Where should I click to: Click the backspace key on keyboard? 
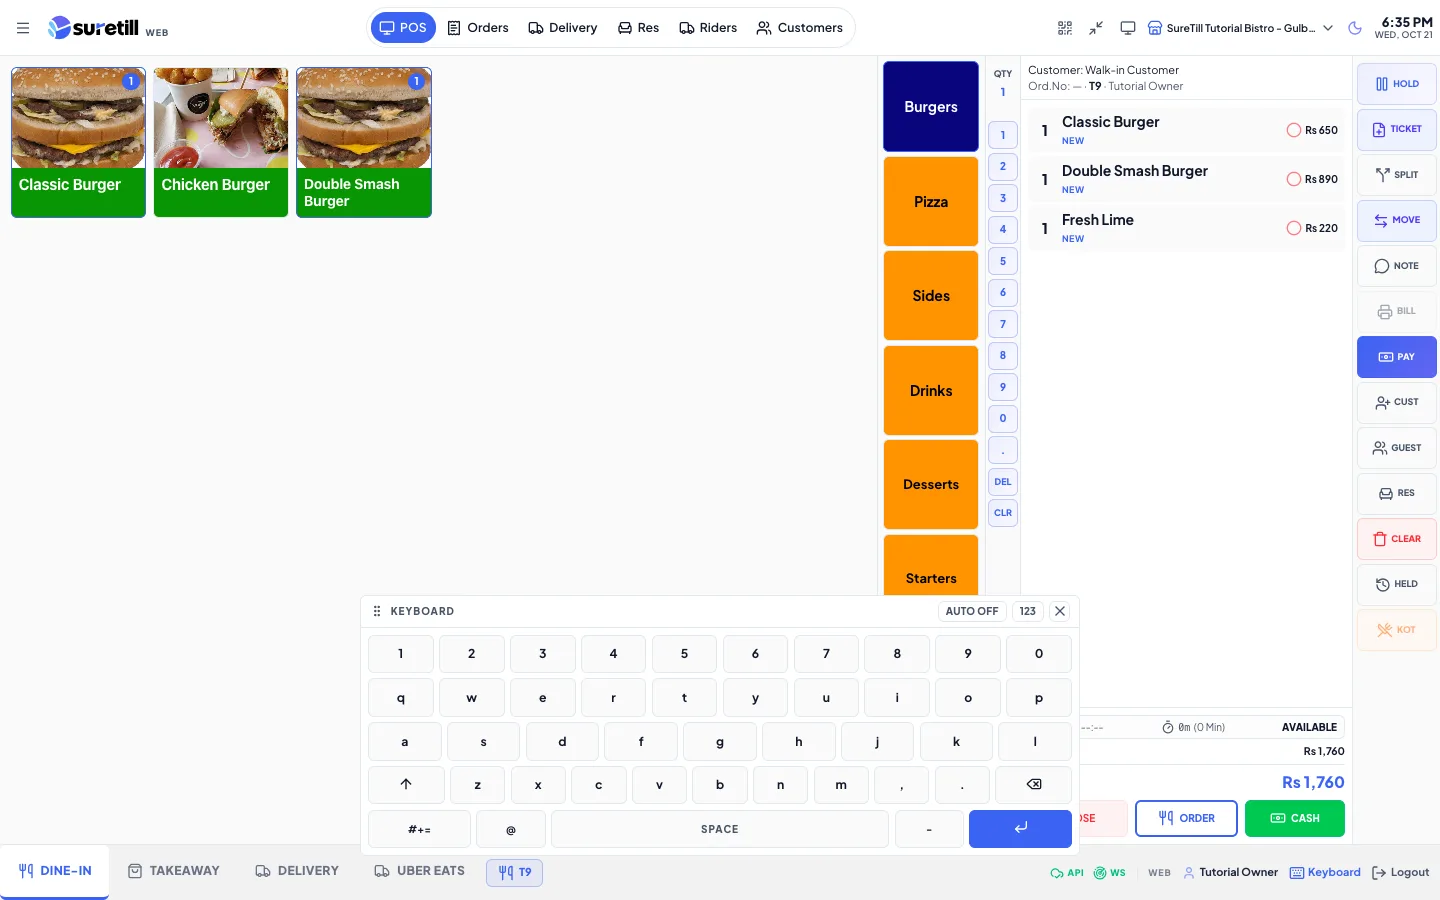[1034, 785]
